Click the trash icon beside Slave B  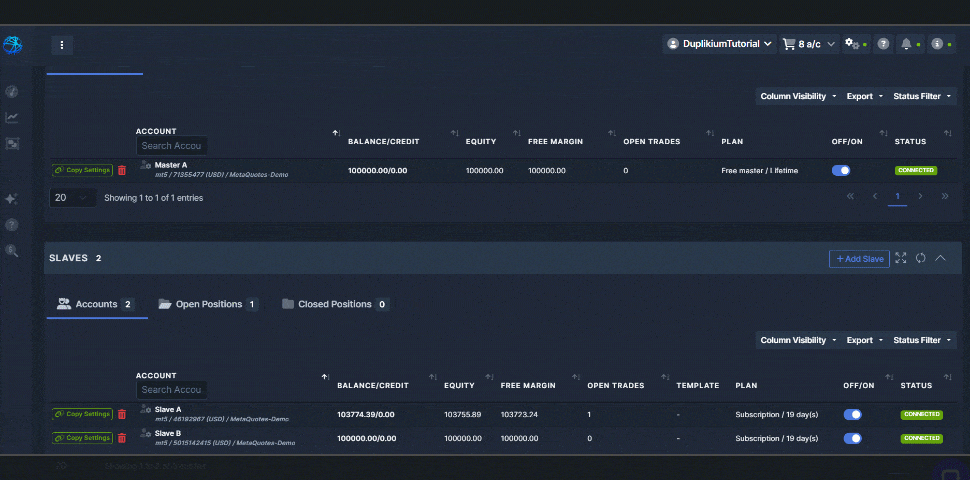(122, 438)
